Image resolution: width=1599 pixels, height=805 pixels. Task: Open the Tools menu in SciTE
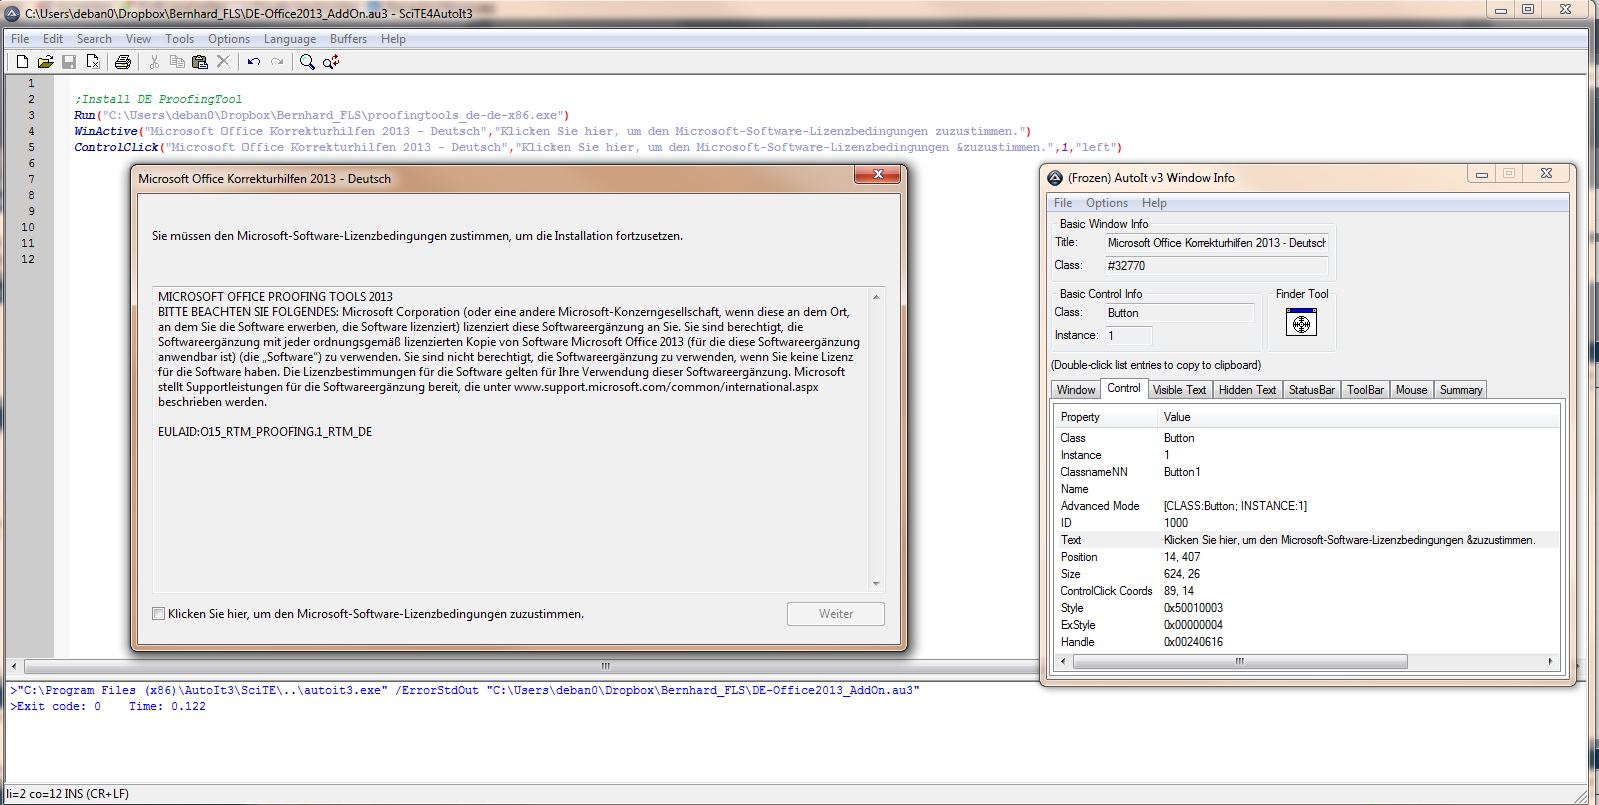[179, 39]
